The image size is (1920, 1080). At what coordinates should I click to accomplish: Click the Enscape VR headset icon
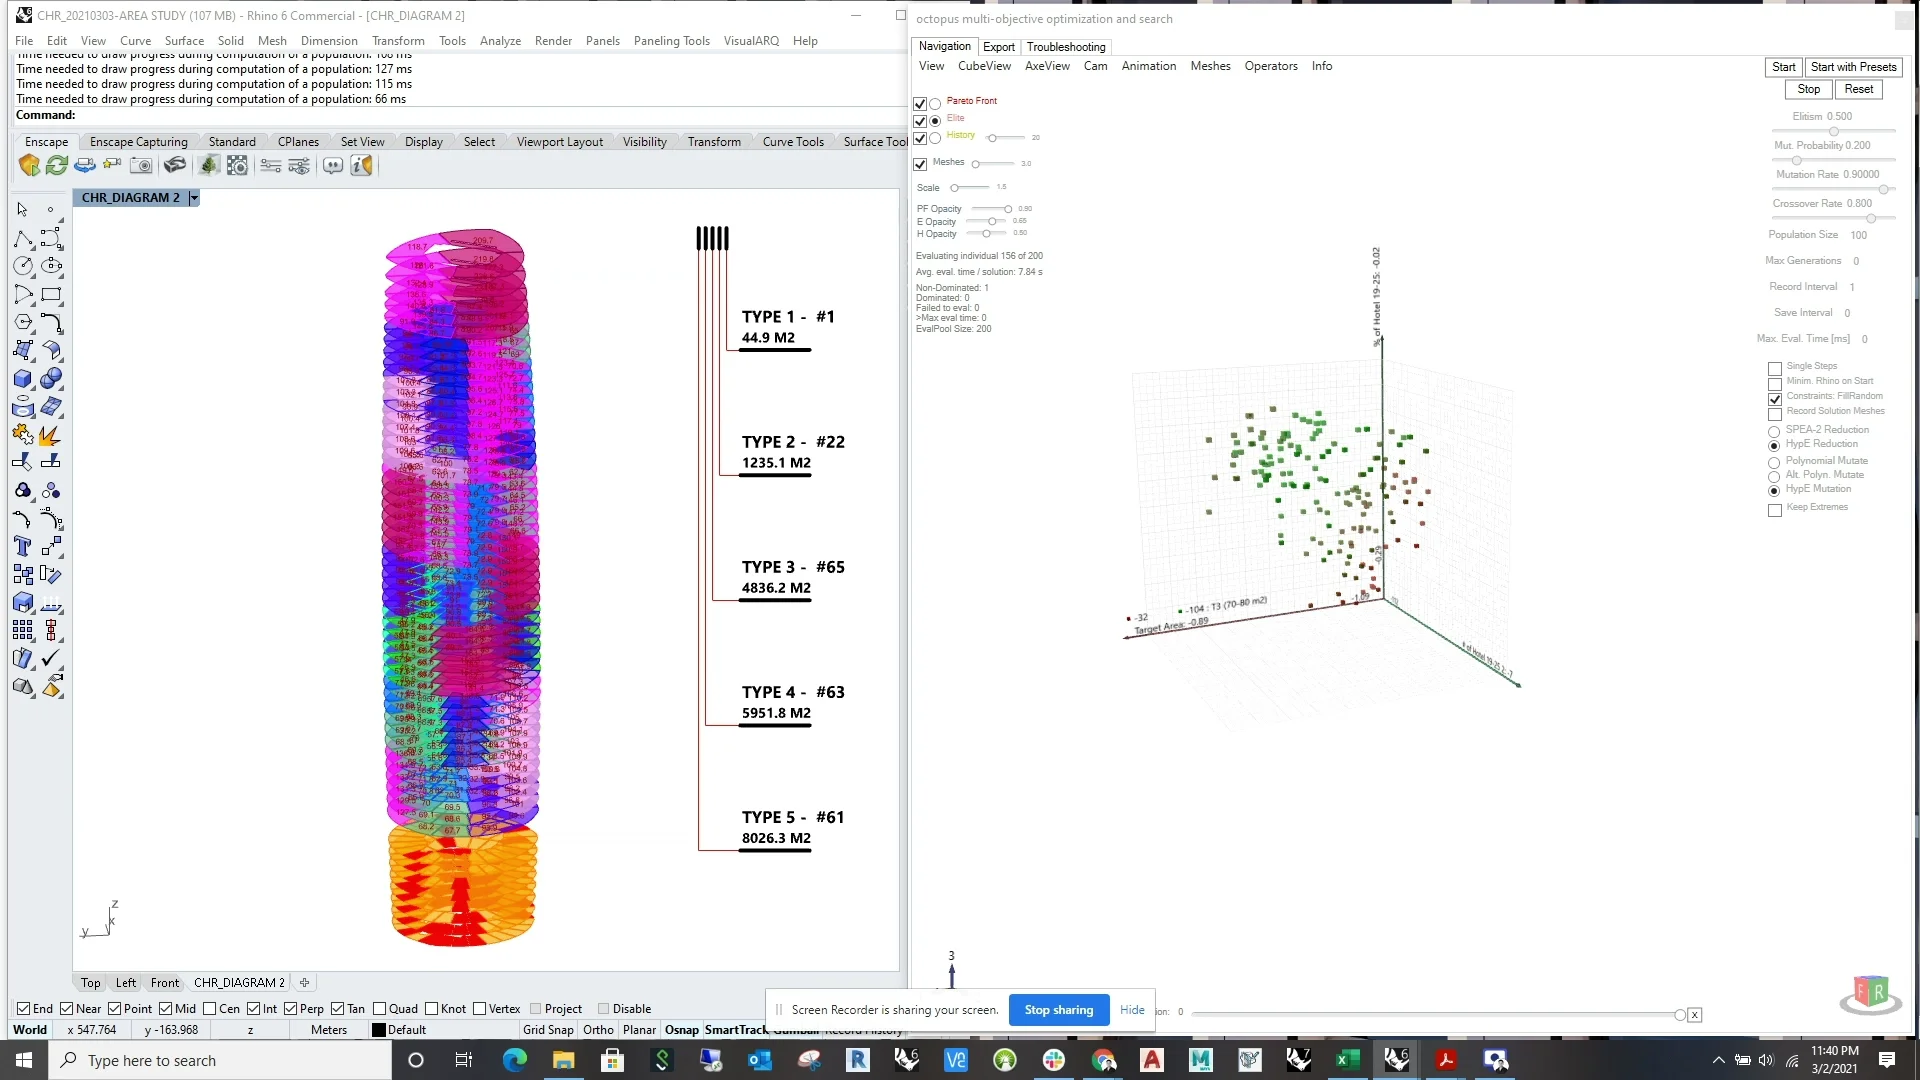[175, 166]
